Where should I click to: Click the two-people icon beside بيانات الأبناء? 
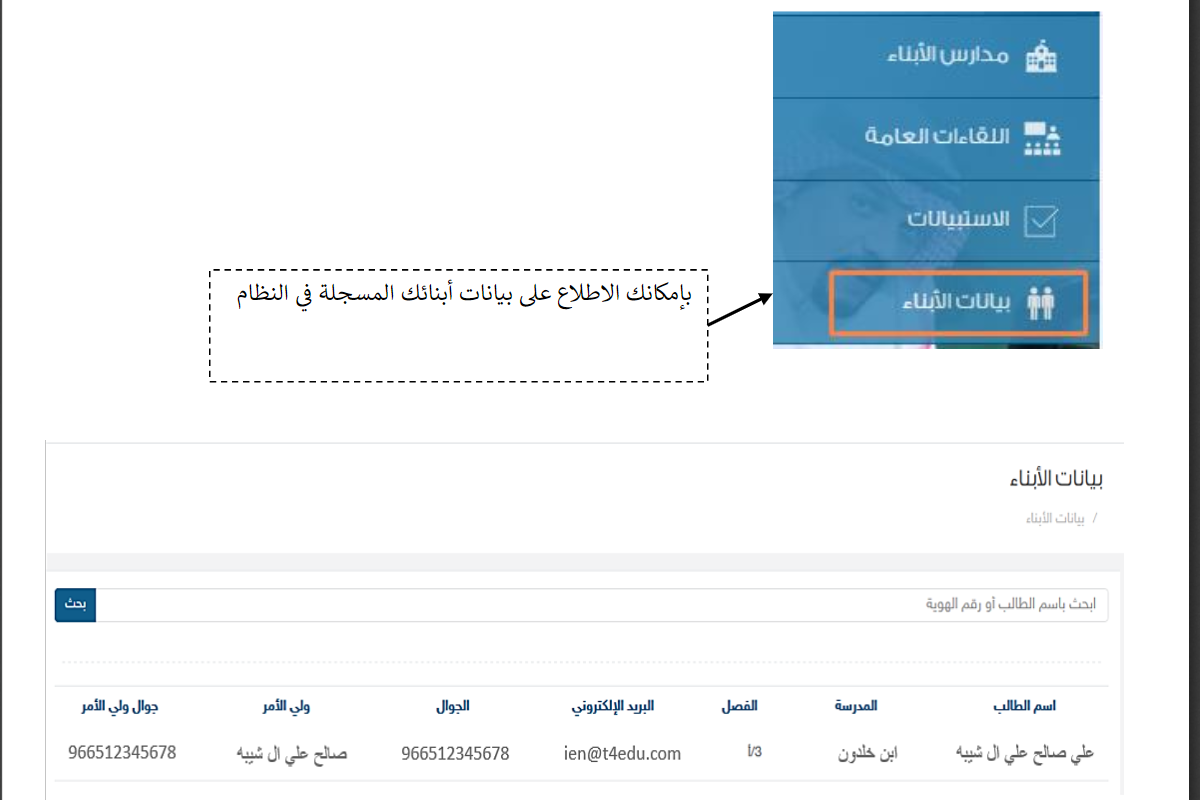click(x=1043, y=301)
